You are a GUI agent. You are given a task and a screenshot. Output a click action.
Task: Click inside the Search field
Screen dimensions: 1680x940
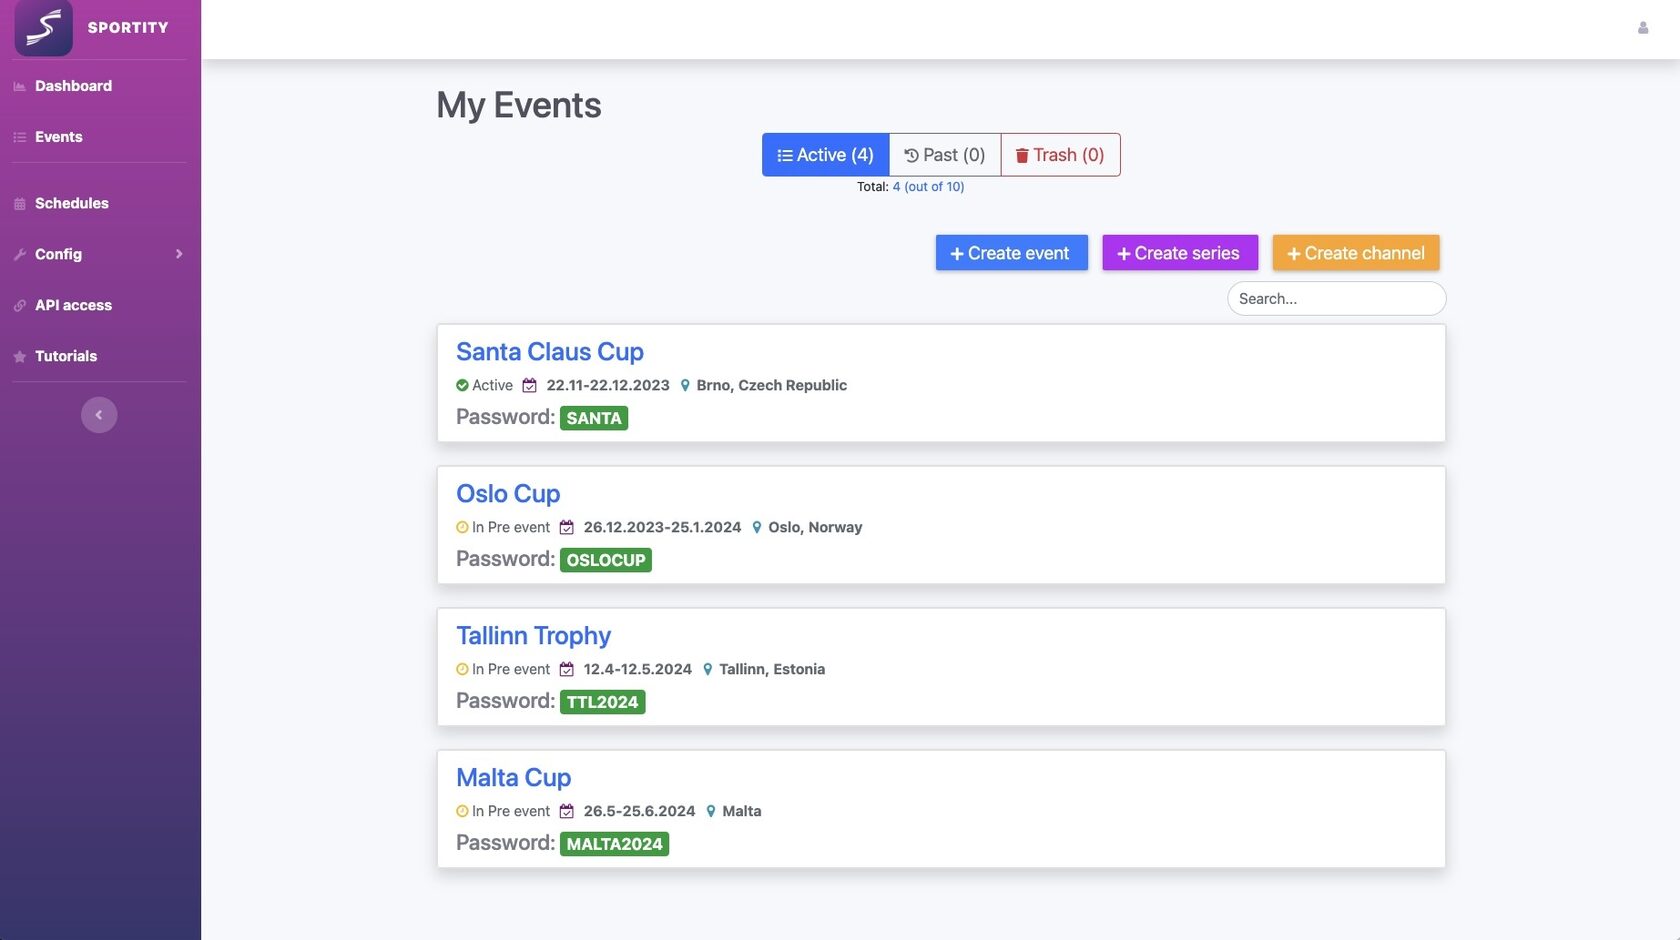(x=1336, y=298)
